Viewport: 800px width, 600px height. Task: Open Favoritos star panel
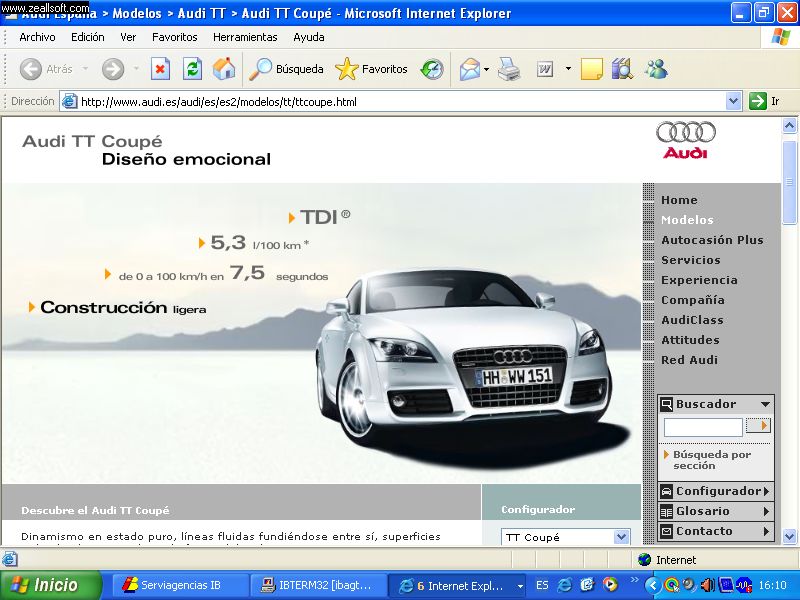pos(371,69)
